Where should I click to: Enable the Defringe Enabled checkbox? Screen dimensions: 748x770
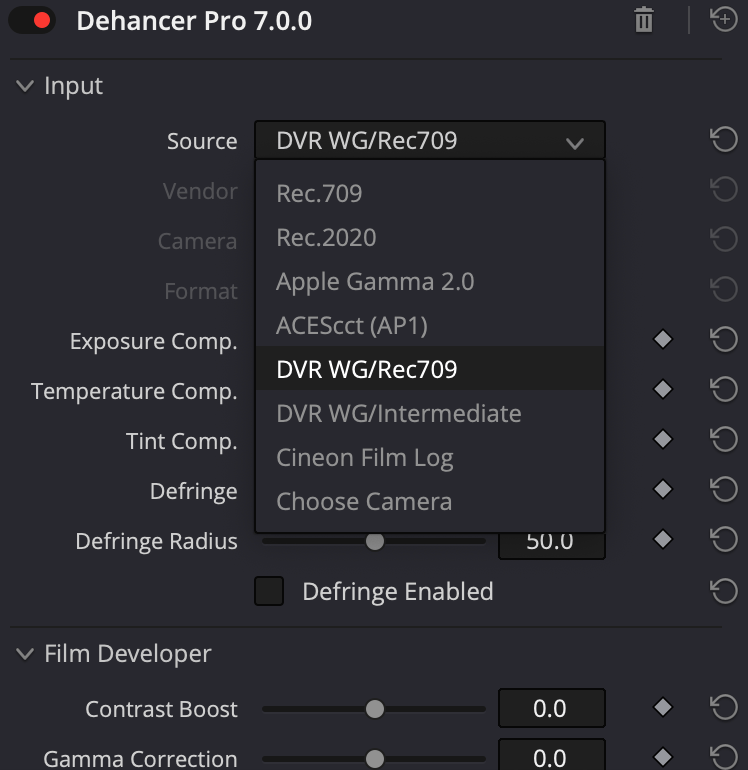[x=269, y=591]
